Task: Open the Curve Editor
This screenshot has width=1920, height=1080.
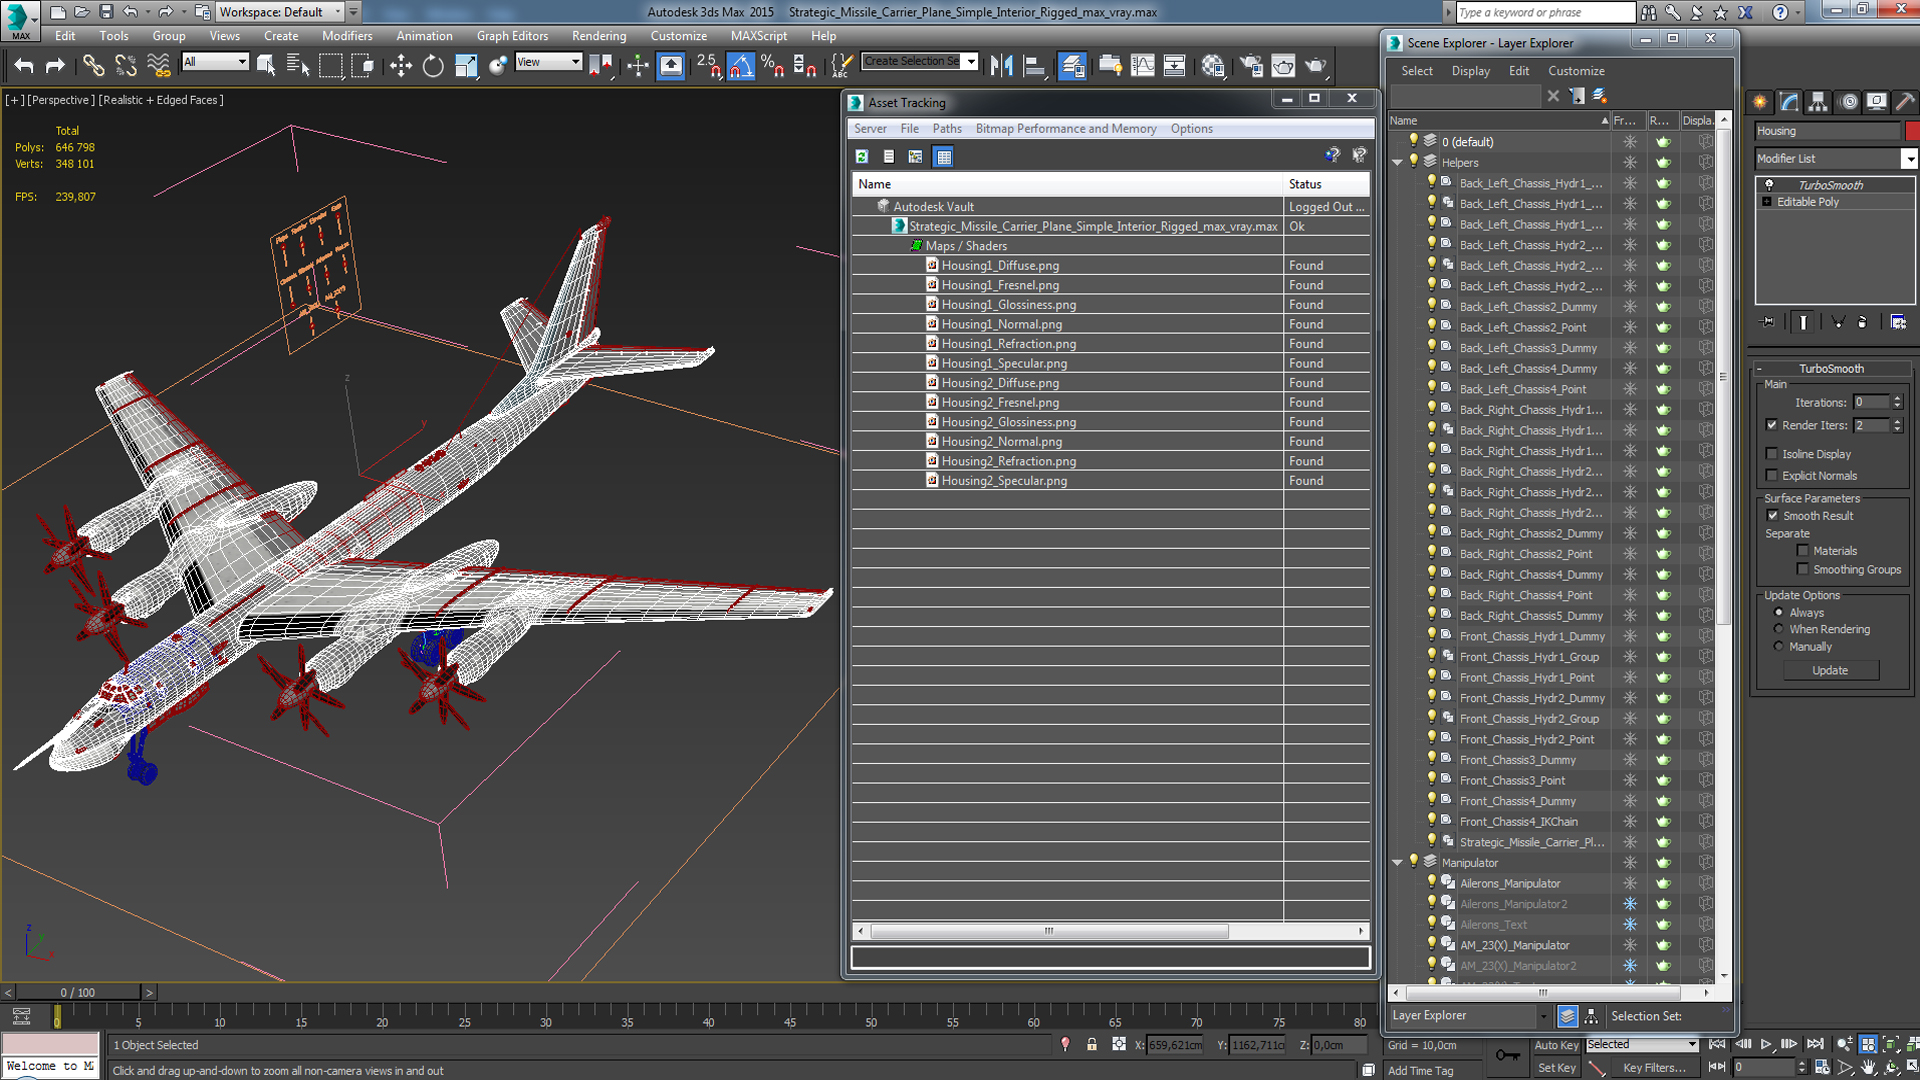Action: [1142, 66]
